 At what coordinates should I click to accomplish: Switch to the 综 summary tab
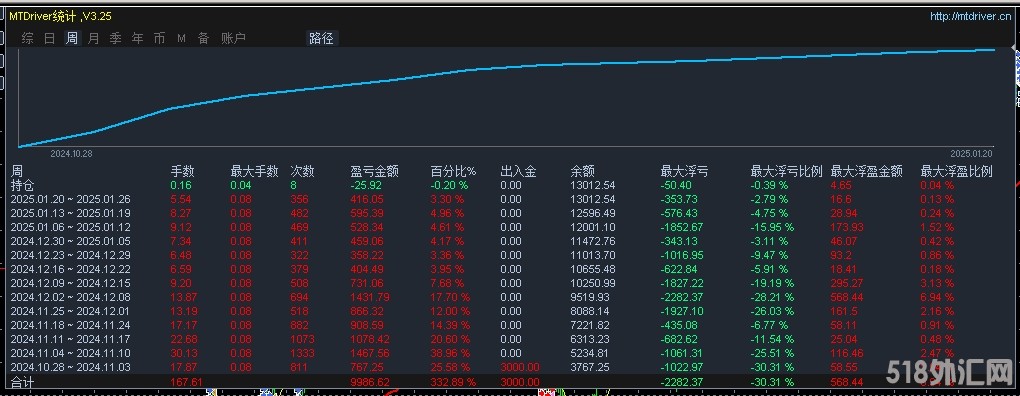pos(27,38)
